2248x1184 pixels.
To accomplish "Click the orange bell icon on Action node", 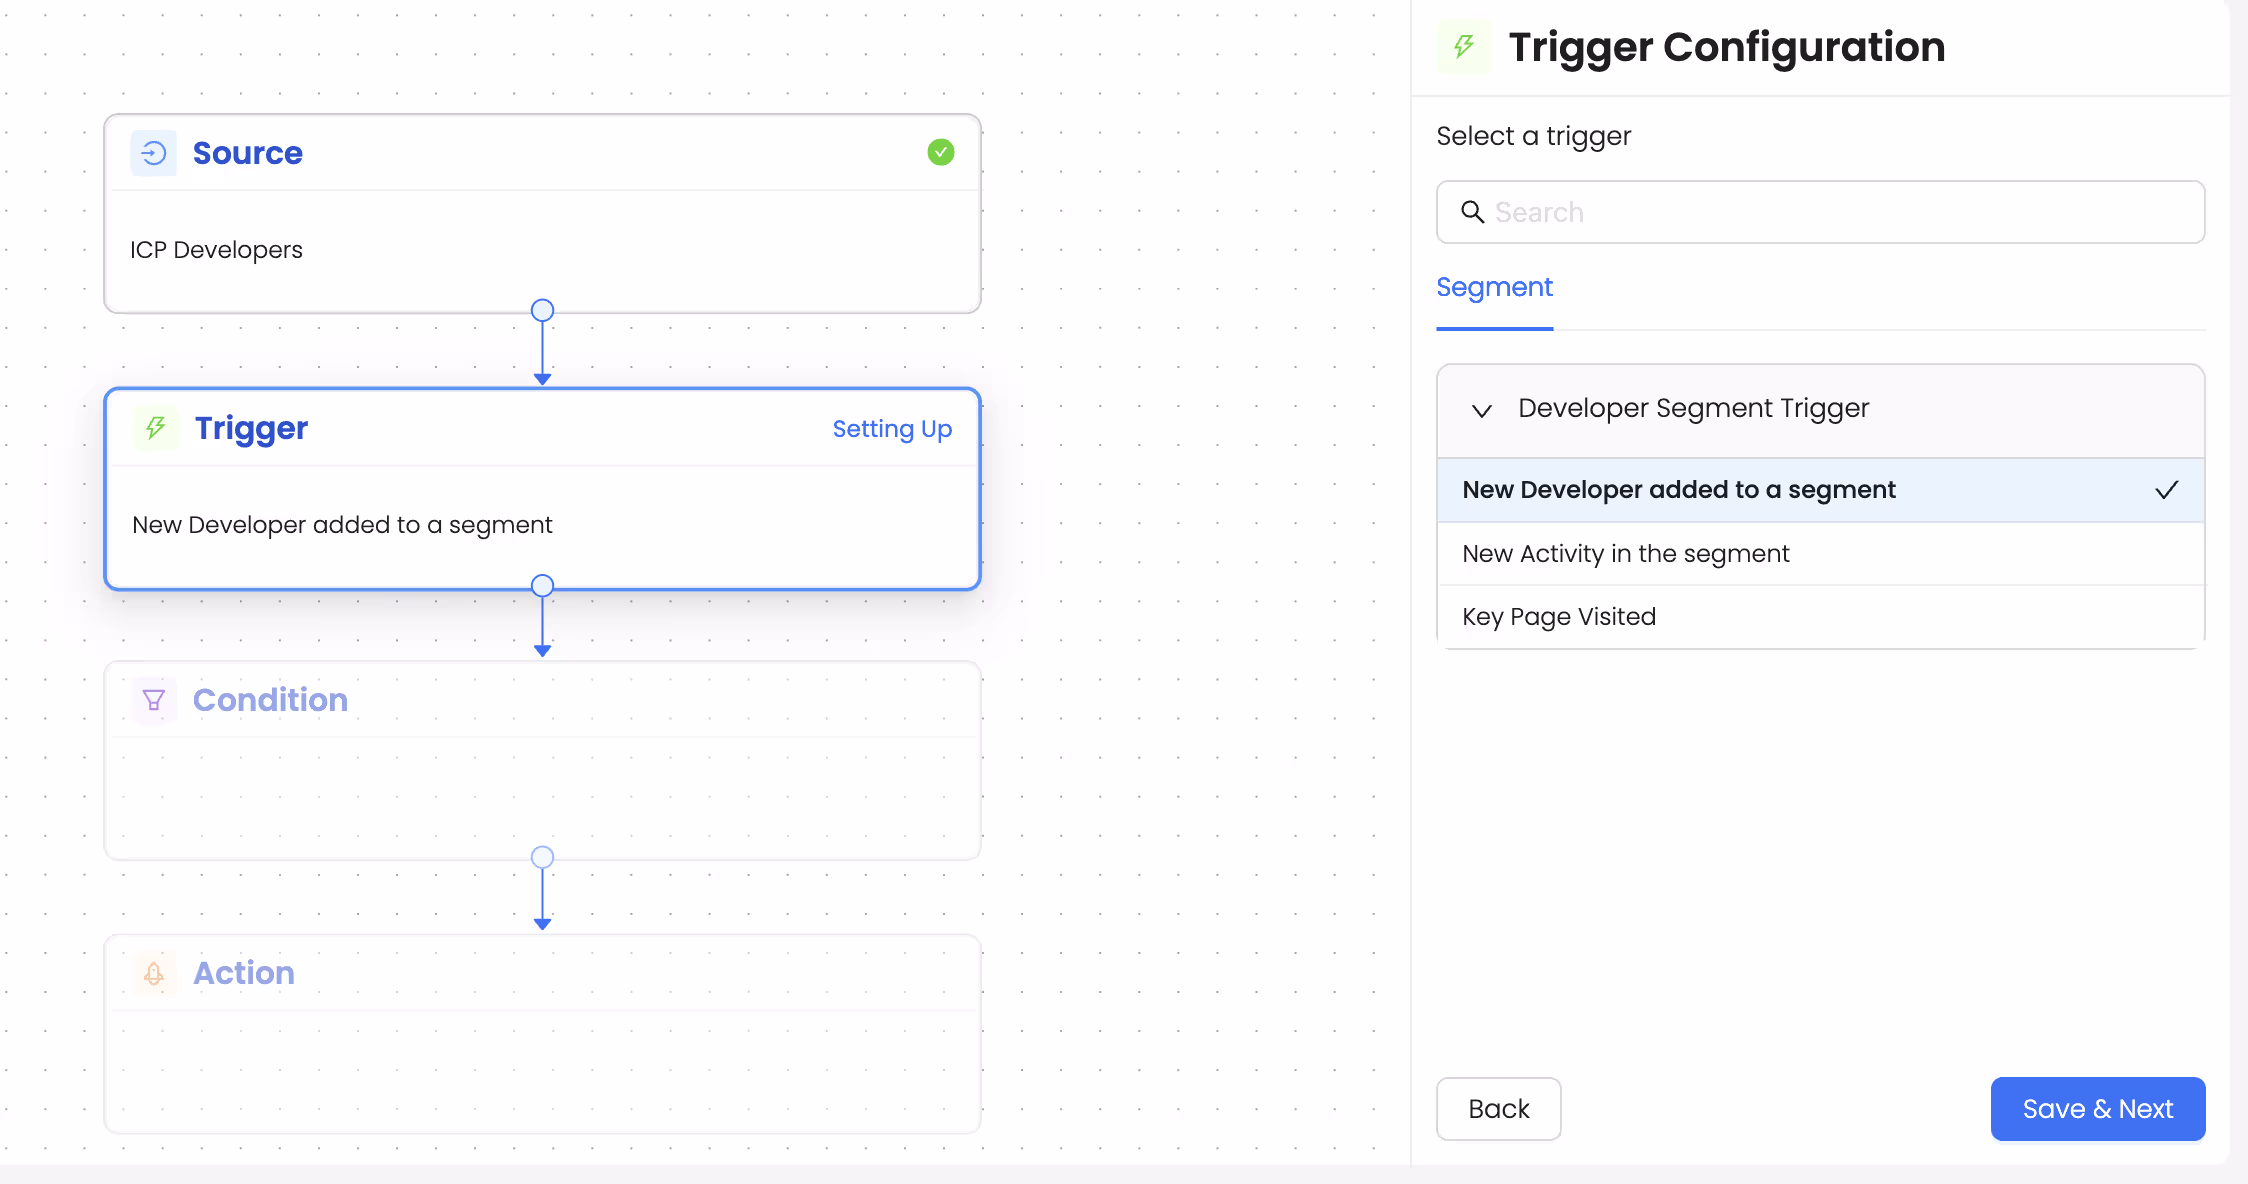I will click(x=153, y=972).
